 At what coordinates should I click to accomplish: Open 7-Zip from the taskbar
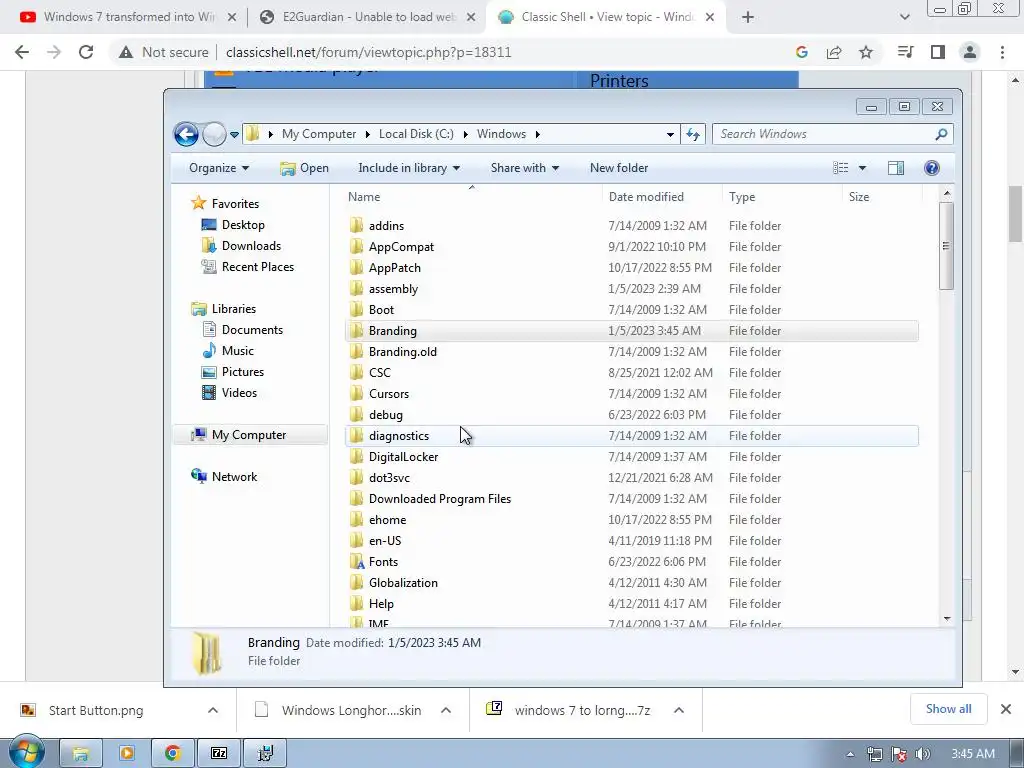(219, 754)
